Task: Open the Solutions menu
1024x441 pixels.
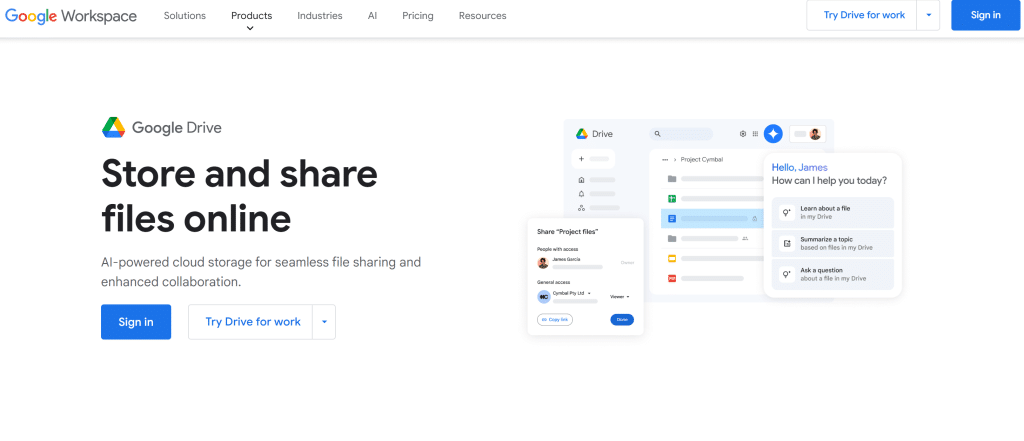Action: (x=185, y=16)
